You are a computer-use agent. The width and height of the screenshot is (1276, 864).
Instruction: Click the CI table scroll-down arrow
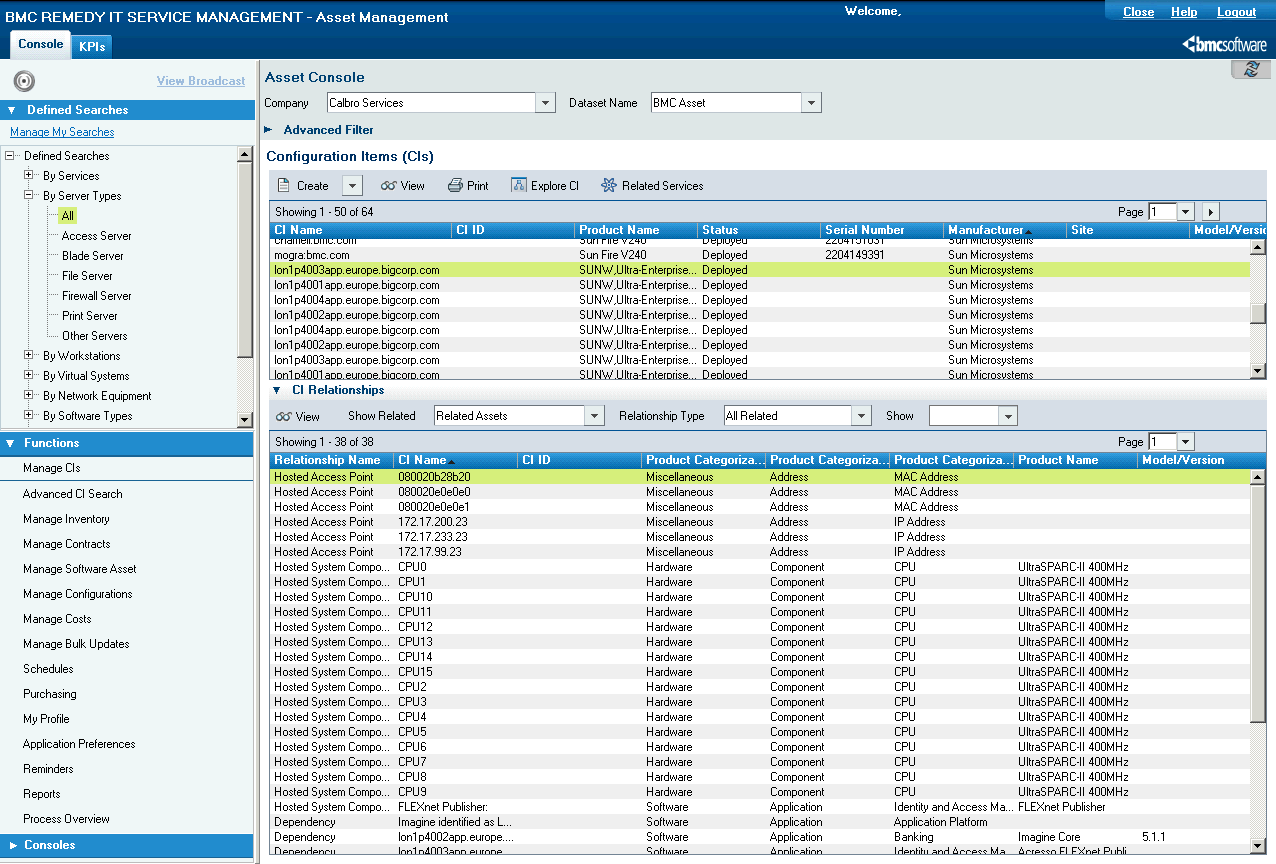point(1258,372)
